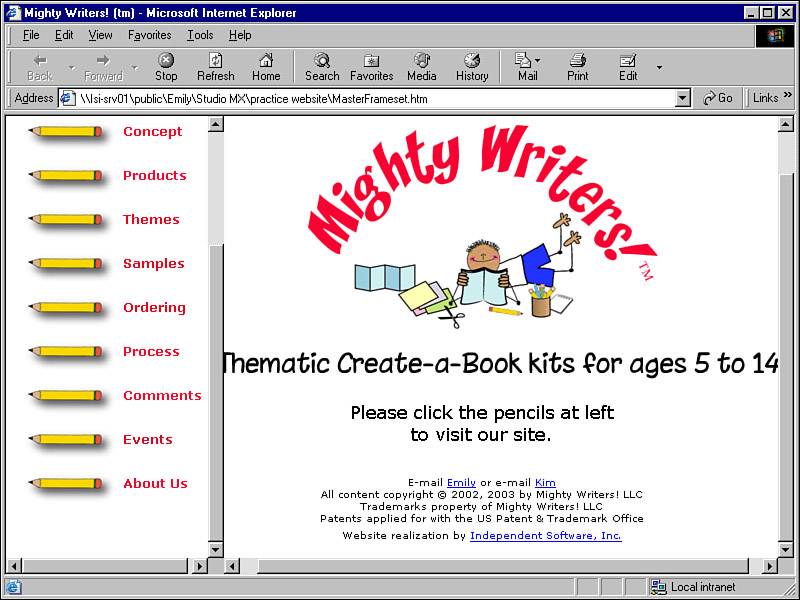Click the Edit toolbar icon
Viewport: 800px width, 600px height.
(x=628, y=68)
